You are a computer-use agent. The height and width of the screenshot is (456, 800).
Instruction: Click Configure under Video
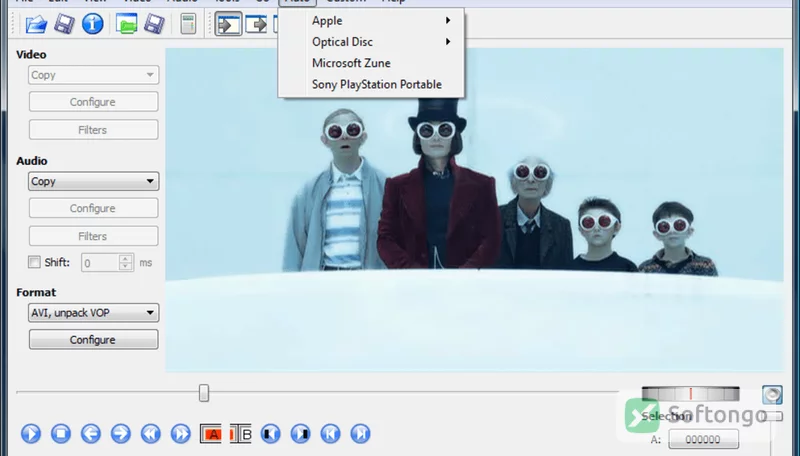pos(93,102)
